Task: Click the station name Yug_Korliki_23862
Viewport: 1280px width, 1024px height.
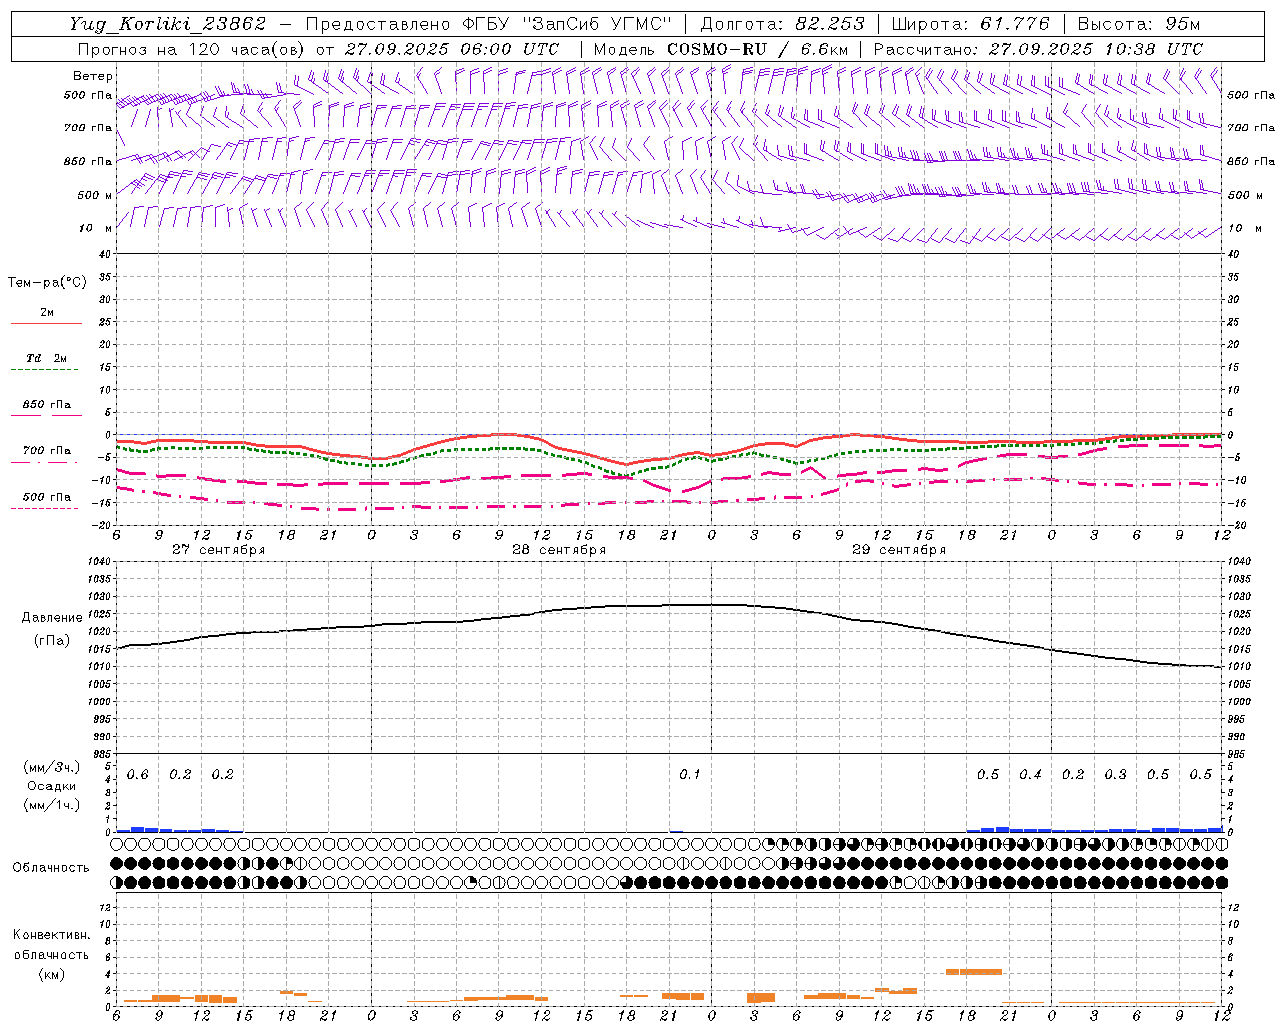Action: click(x=168, y=24)
